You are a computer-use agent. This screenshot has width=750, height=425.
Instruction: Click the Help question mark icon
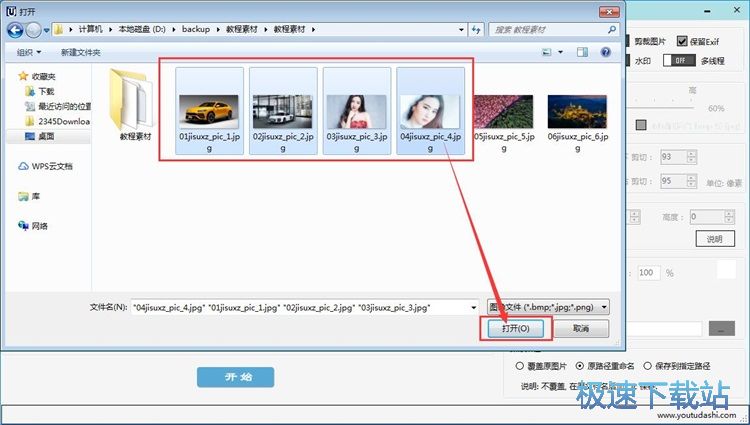tap(606, 52)
